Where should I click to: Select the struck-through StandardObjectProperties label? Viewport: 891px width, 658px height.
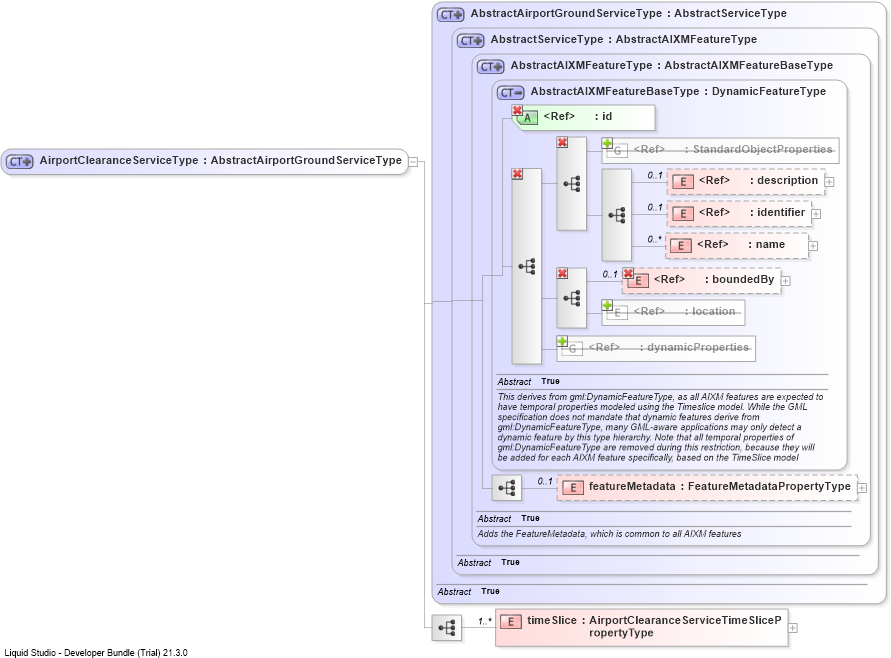click(733, 149)
